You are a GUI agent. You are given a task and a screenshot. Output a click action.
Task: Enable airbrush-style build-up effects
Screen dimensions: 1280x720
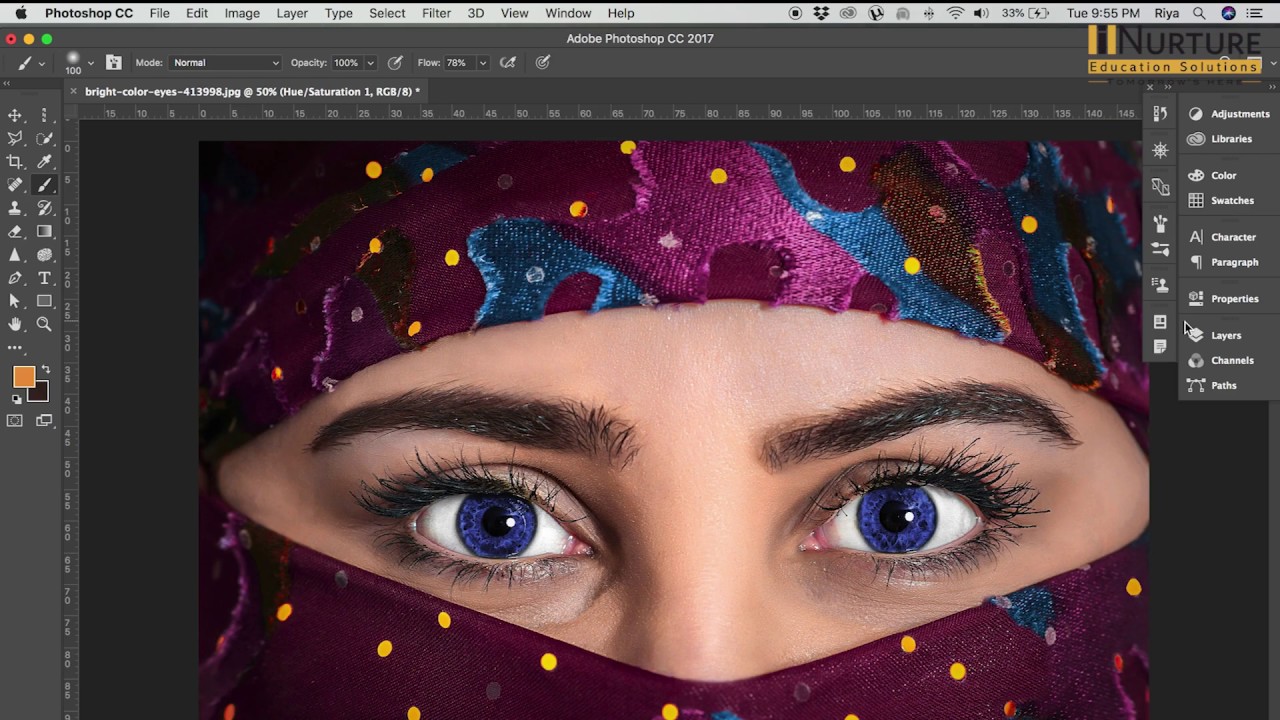coord(508,63)
